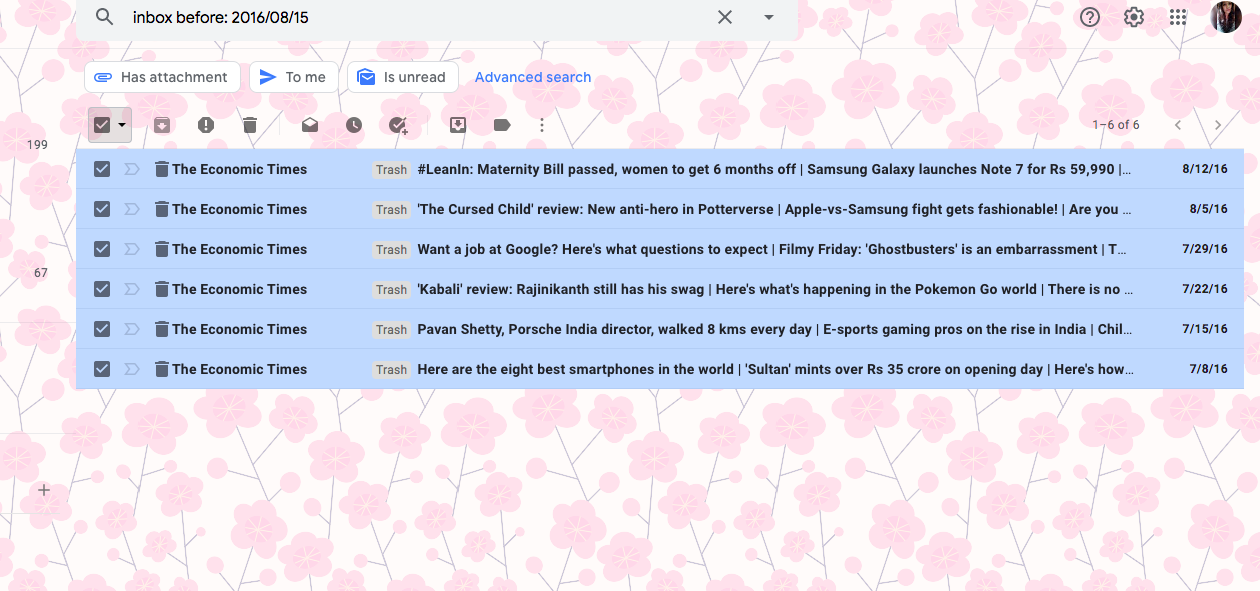Open the Google apps grid

[1177, 17]
